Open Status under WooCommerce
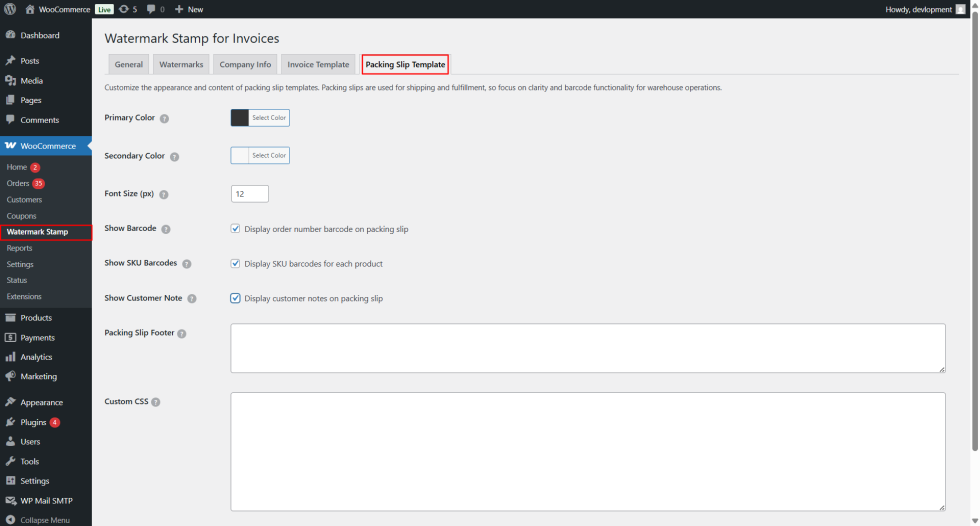 (x=17, y=280)
